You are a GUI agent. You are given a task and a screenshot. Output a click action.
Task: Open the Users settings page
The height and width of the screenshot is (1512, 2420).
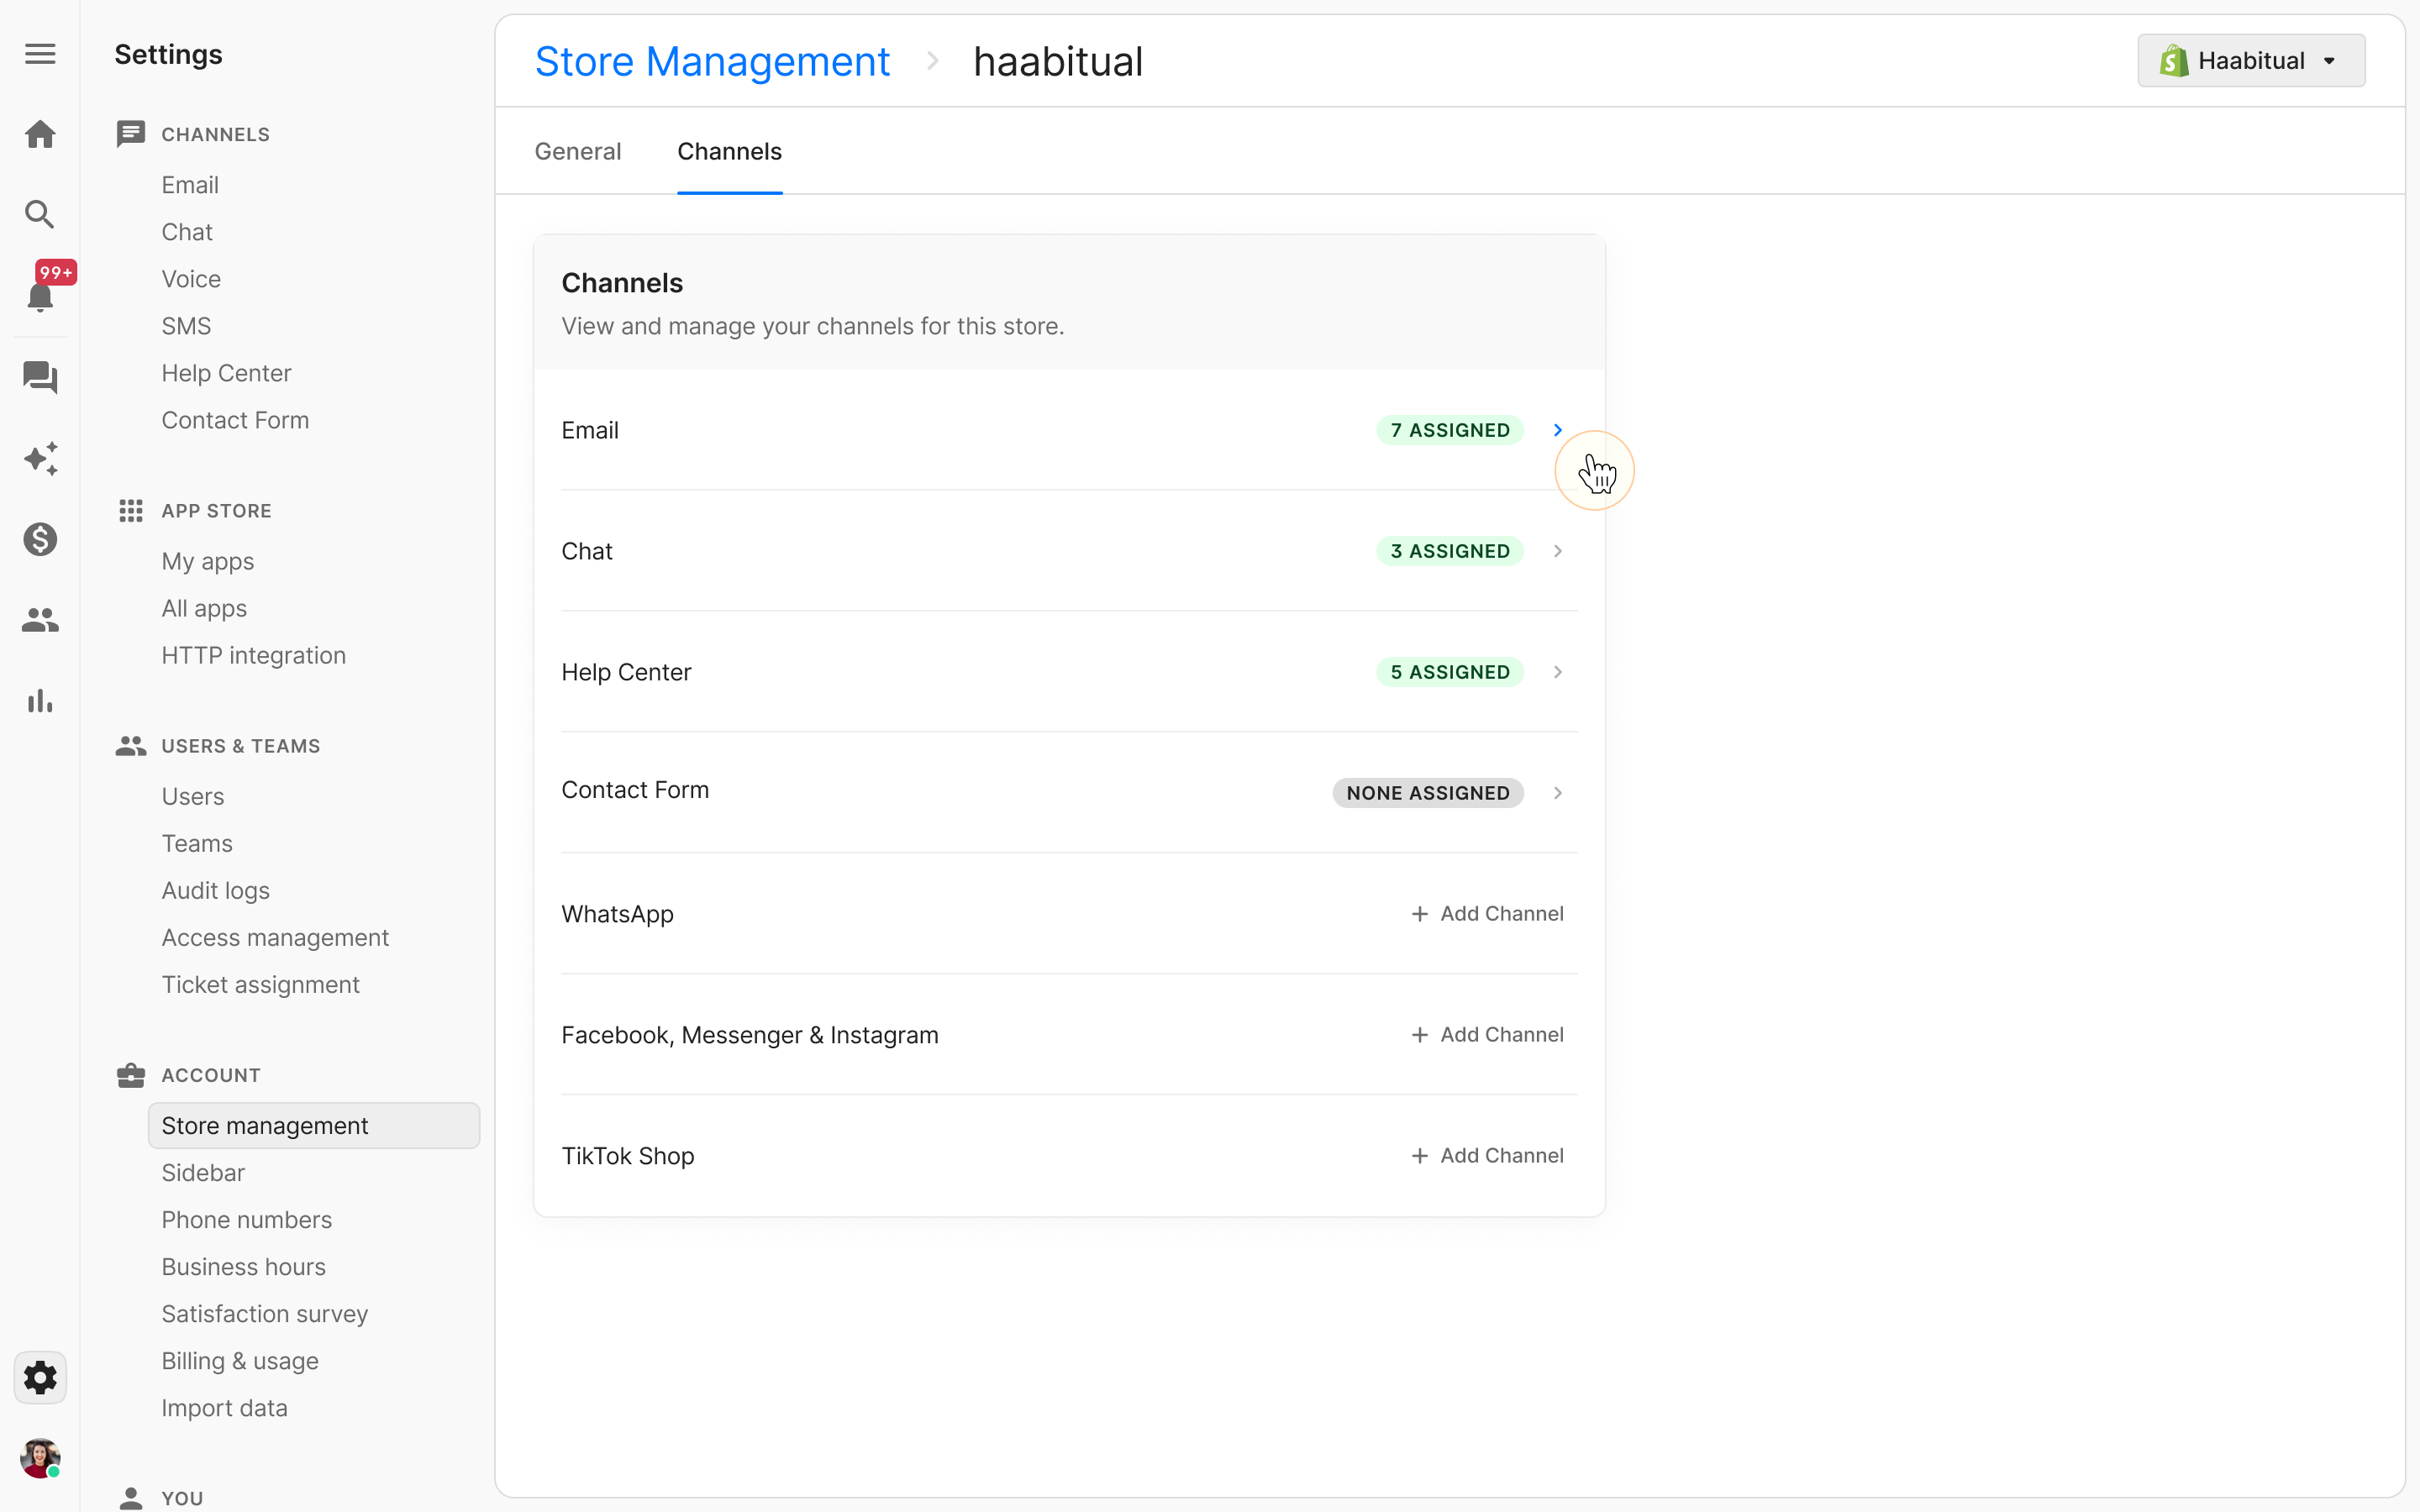(x=193, y=796)
